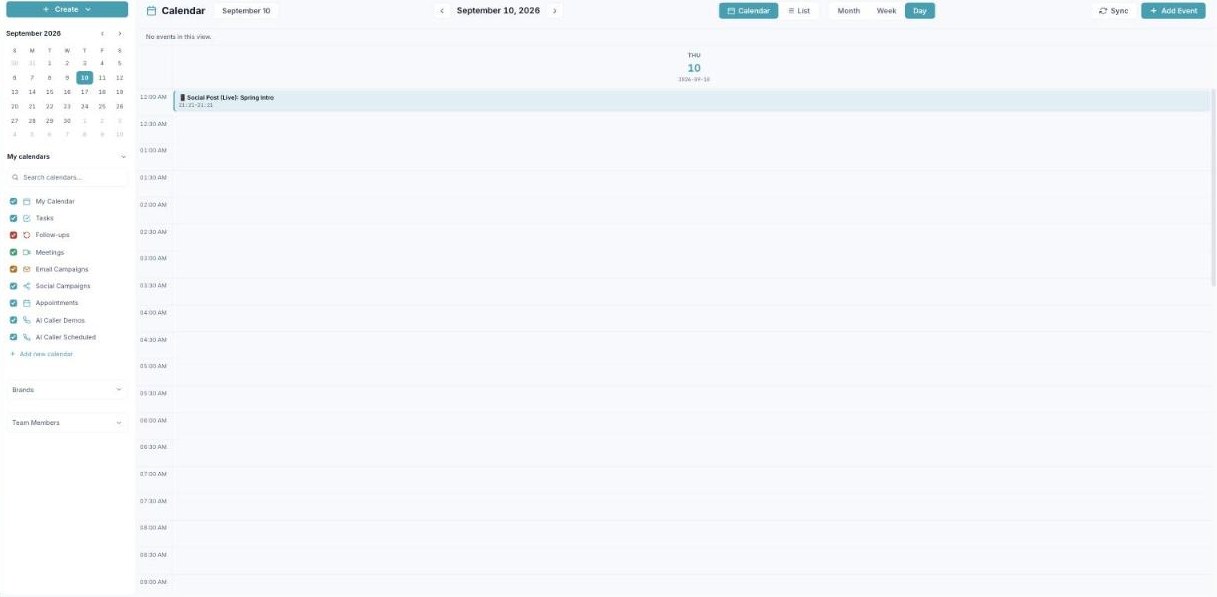
Task: Open the Social Post (Live): Spring Intro event
Action: click(691, 101)
